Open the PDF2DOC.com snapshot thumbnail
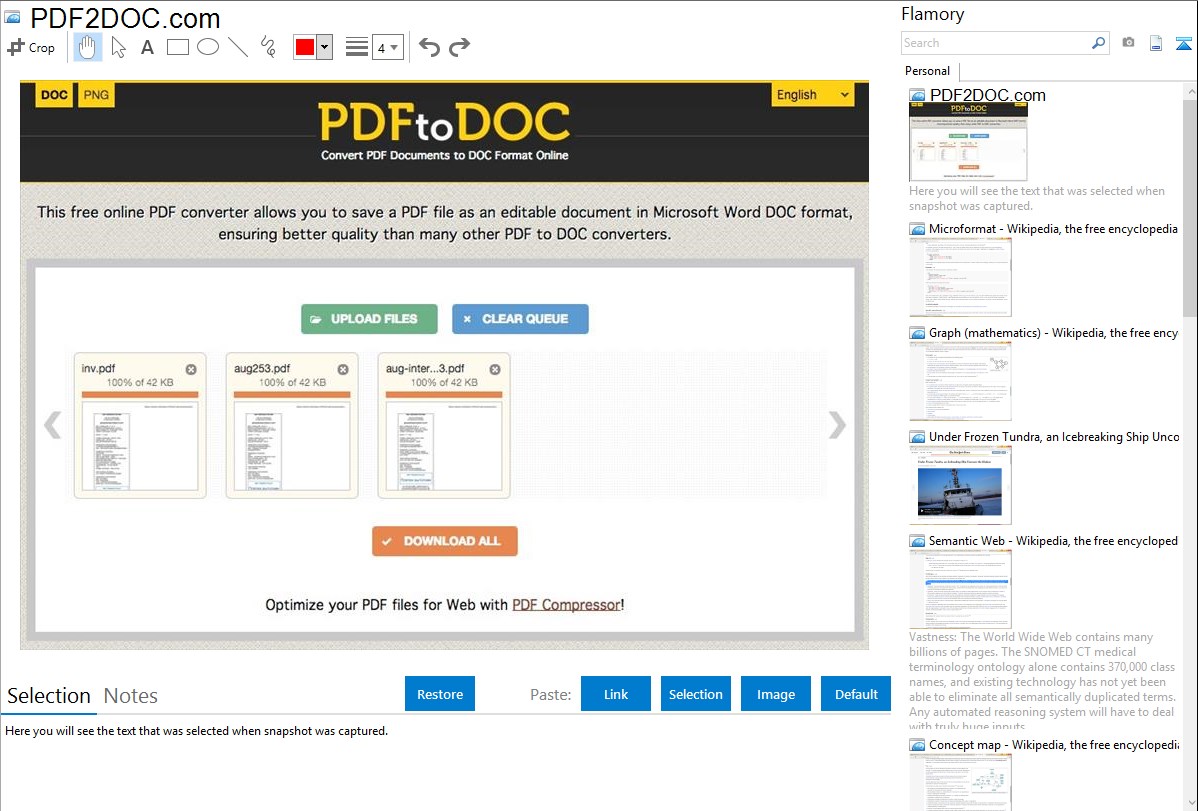 tap(968, 142)
